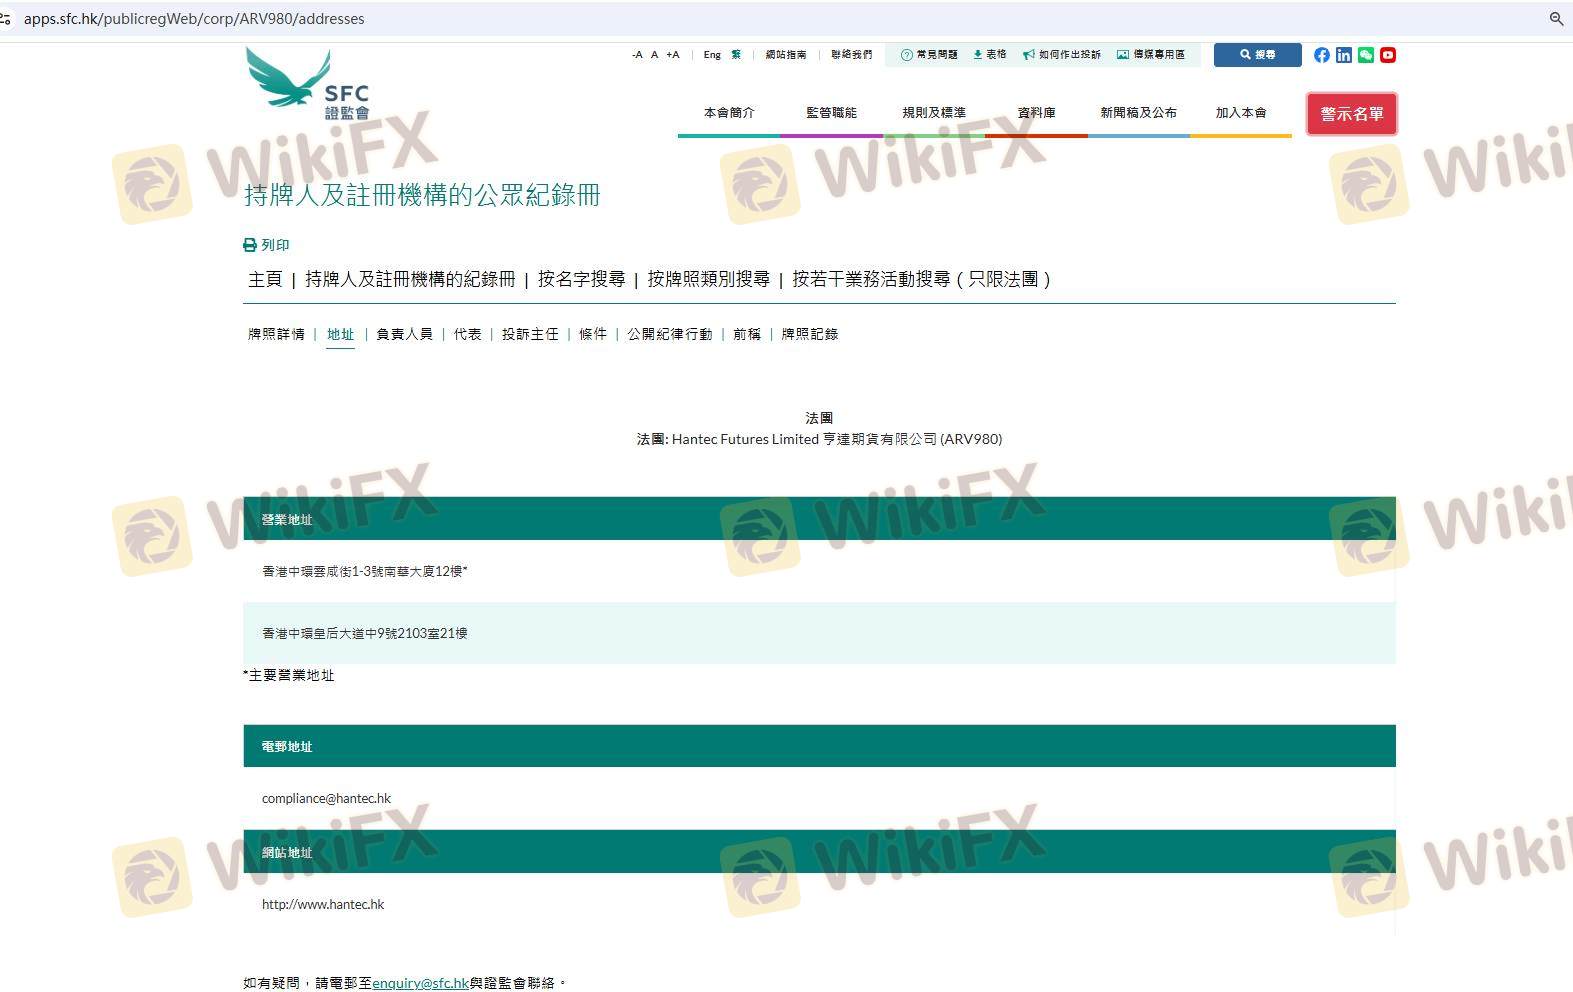This screenshot has height=992, width=1573.
Task: Switch to the 牌照記錄 tab
Action: (x=810, y=334)
